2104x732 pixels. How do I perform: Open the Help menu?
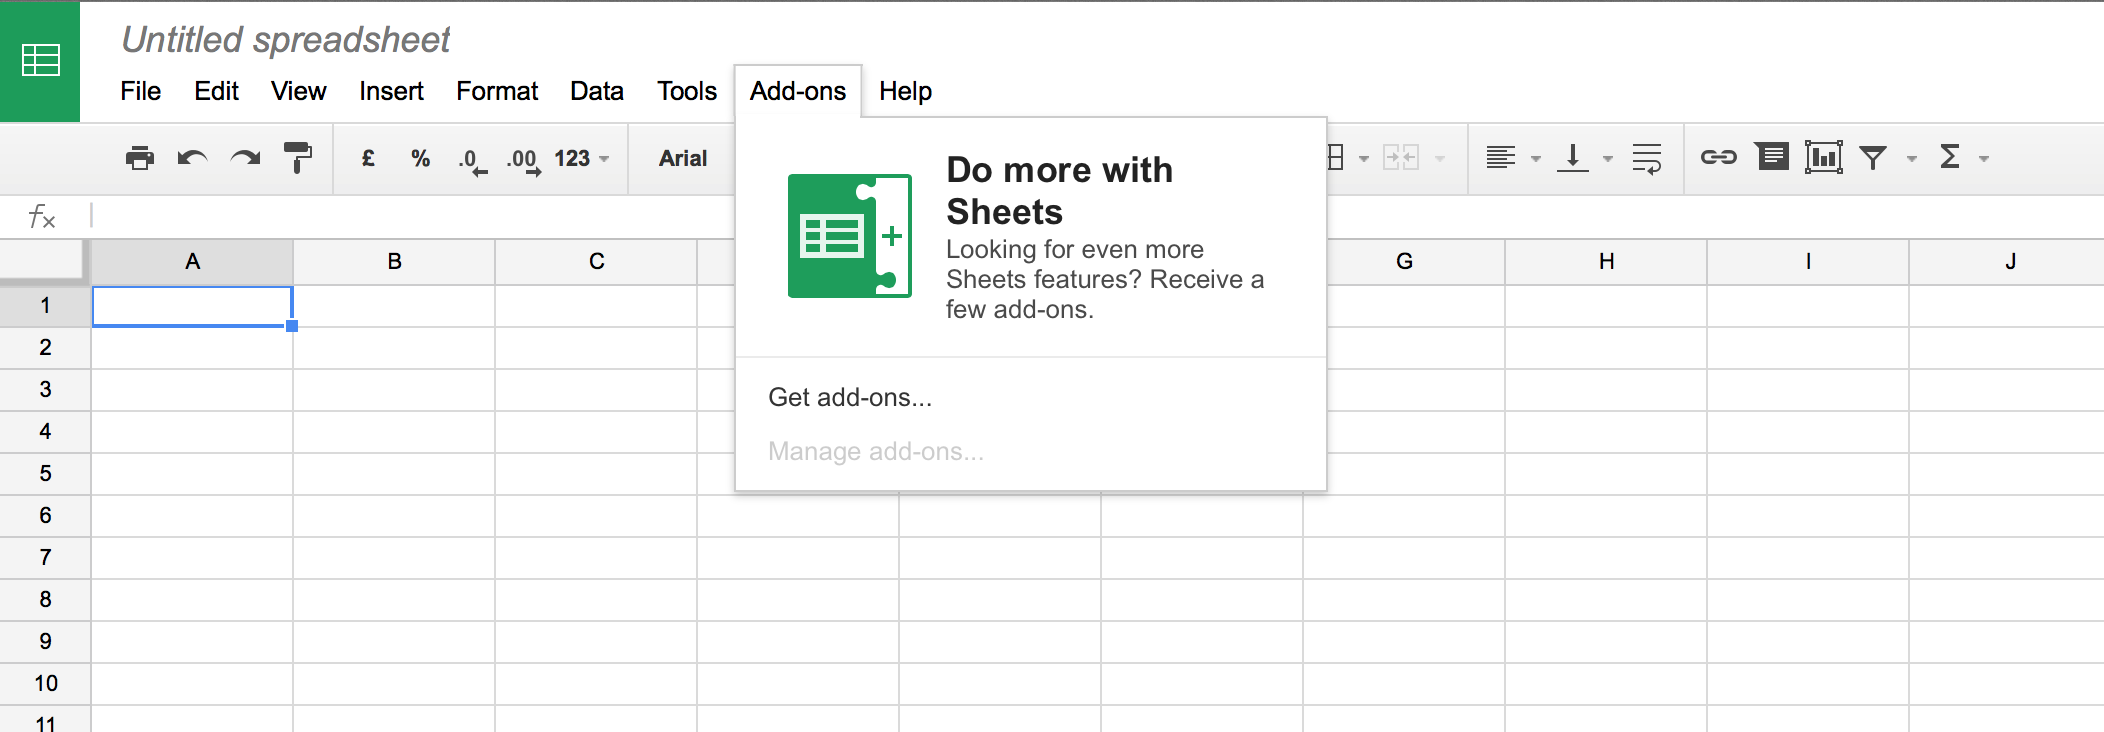905,91
